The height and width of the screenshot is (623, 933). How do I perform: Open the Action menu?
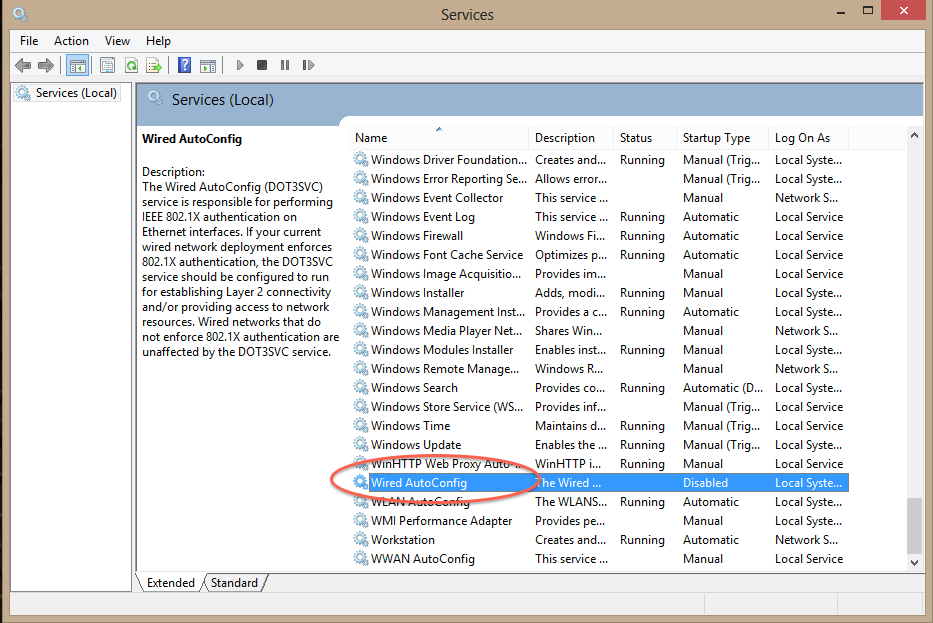tap(71, 40)
